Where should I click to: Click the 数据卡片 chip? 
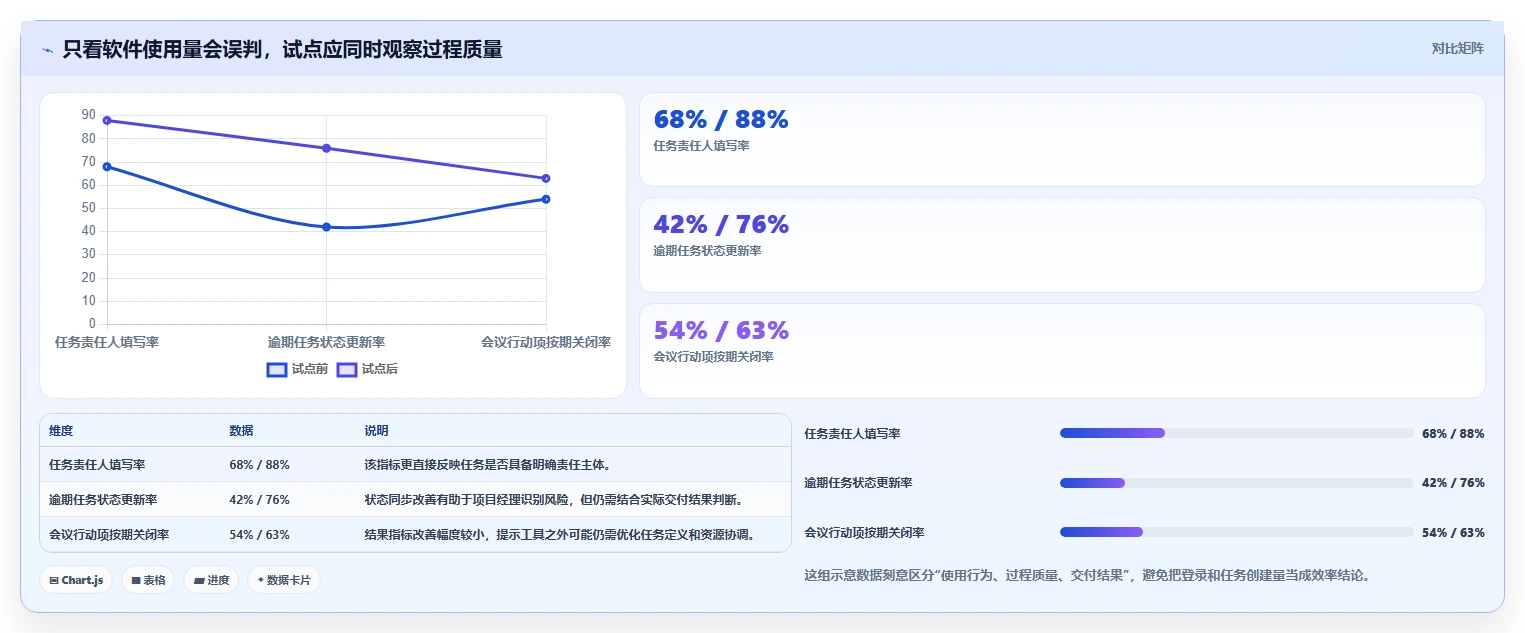(284, 580)
